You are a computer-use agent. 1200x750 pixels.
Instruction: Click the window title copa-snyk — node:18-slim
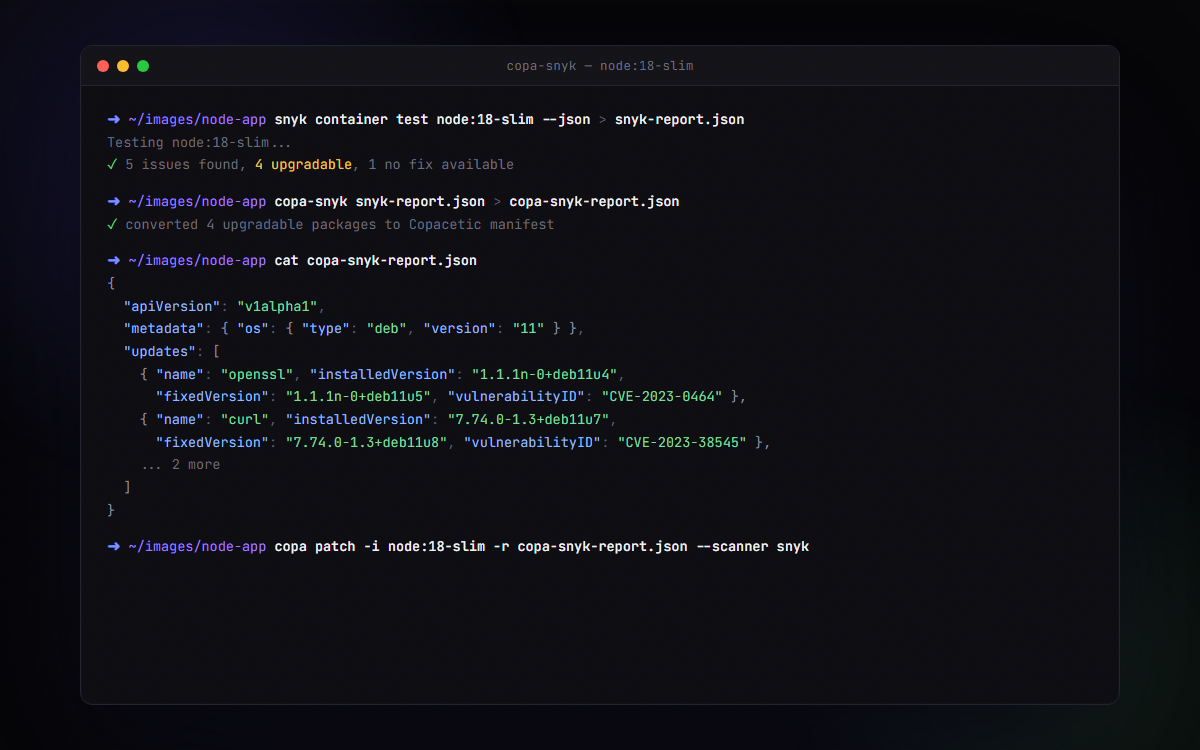[x=600, y=66]
